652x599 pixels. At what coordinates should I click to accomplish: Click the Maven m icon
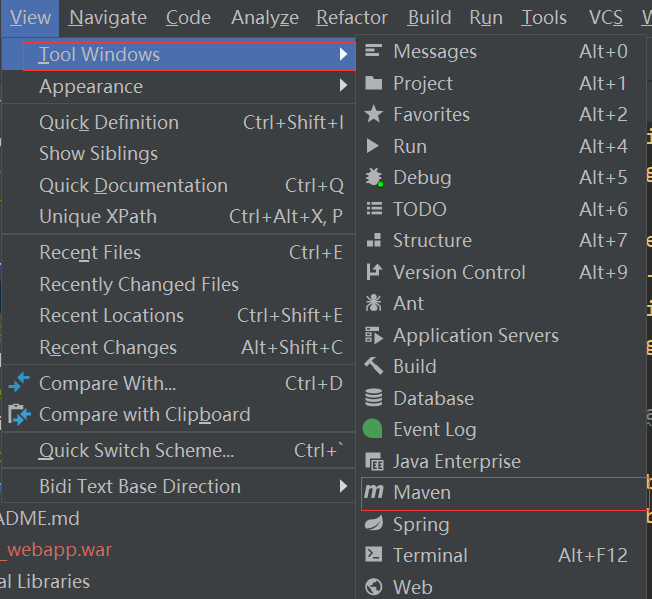pos(373,493)
